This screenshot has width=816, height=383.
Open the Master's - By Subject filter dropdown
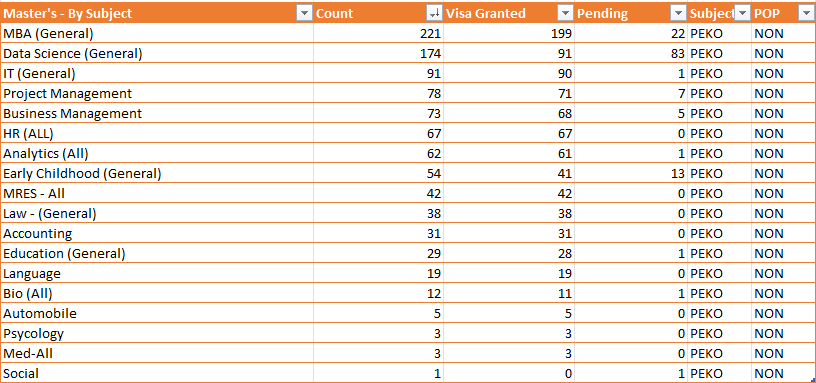click(x=304, y=13)
